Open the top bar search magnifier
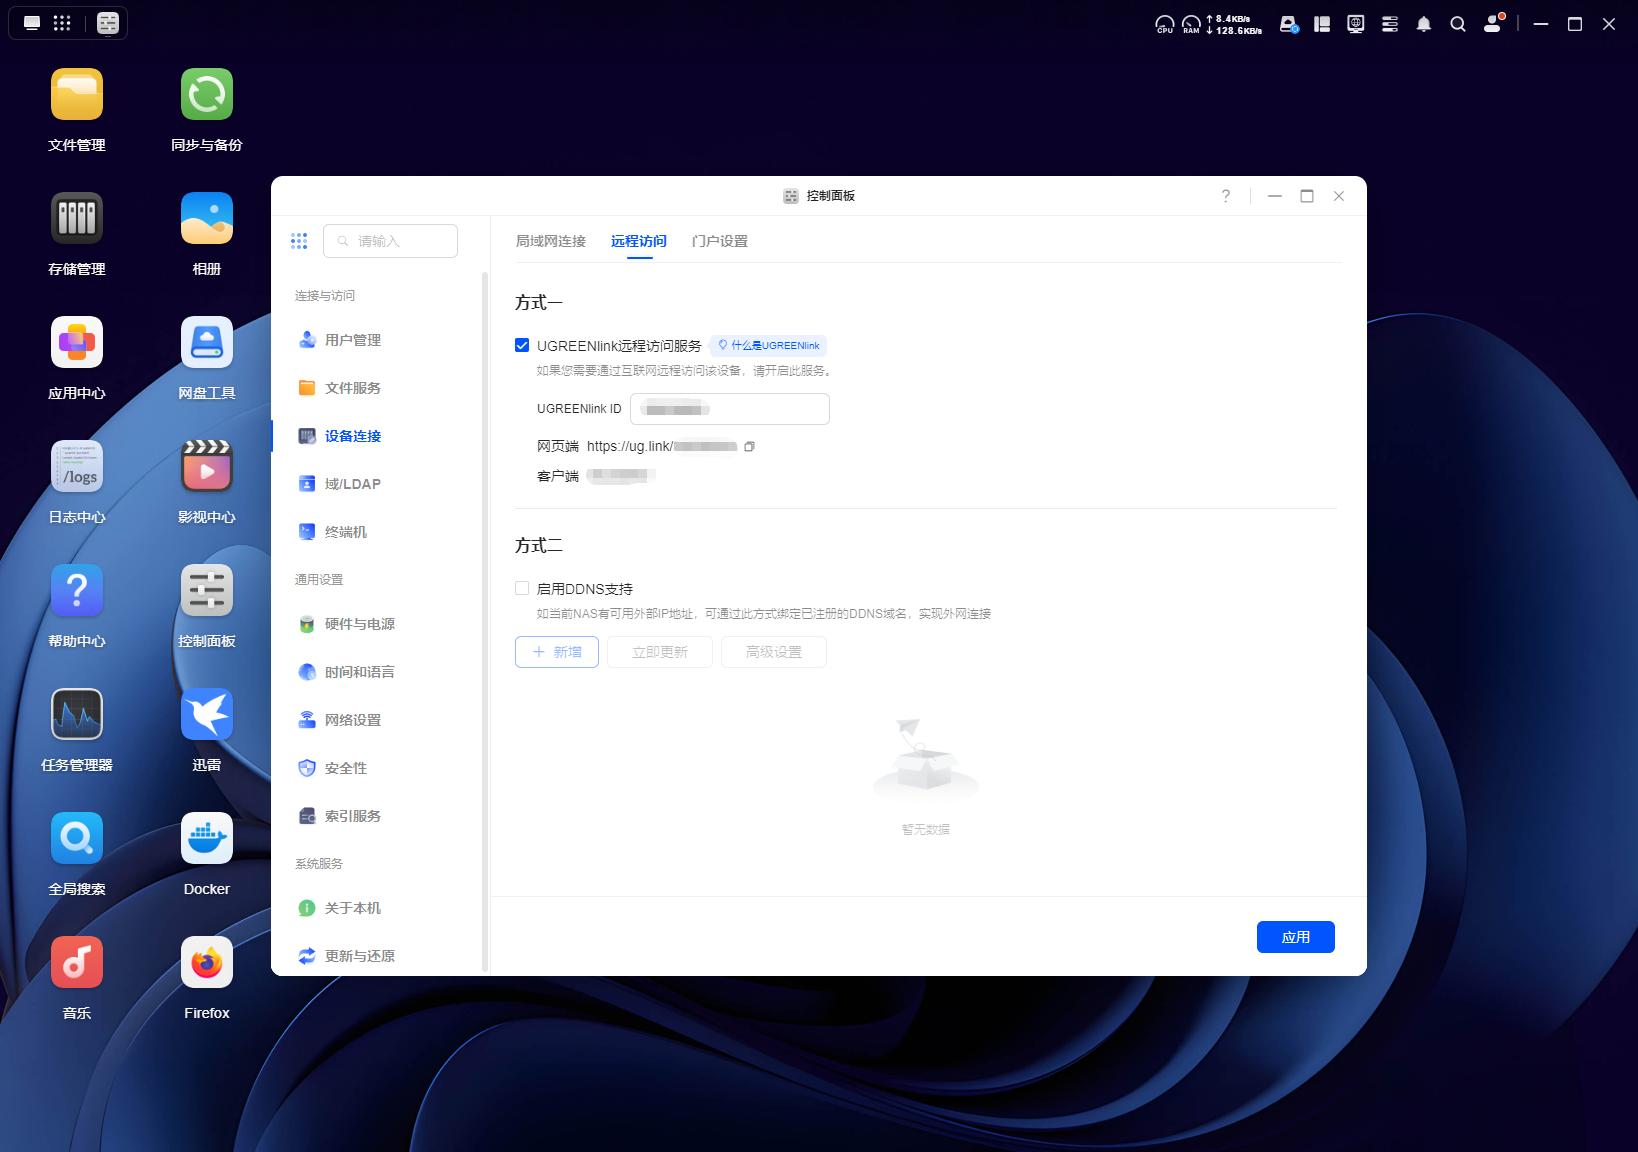 point(1458,24)
